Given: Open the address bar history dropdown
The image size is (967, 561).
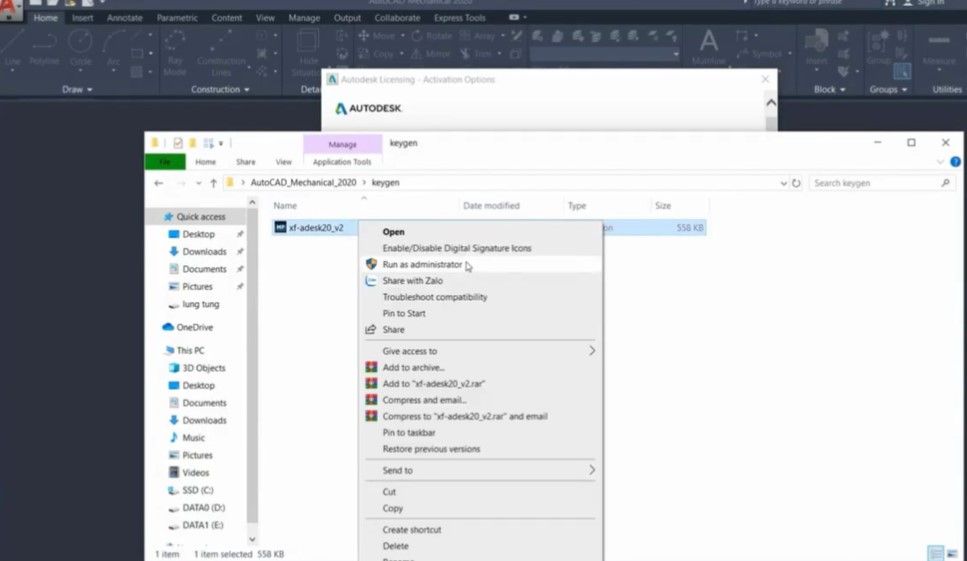Looking at the screenshot, I should click(783, 183).
